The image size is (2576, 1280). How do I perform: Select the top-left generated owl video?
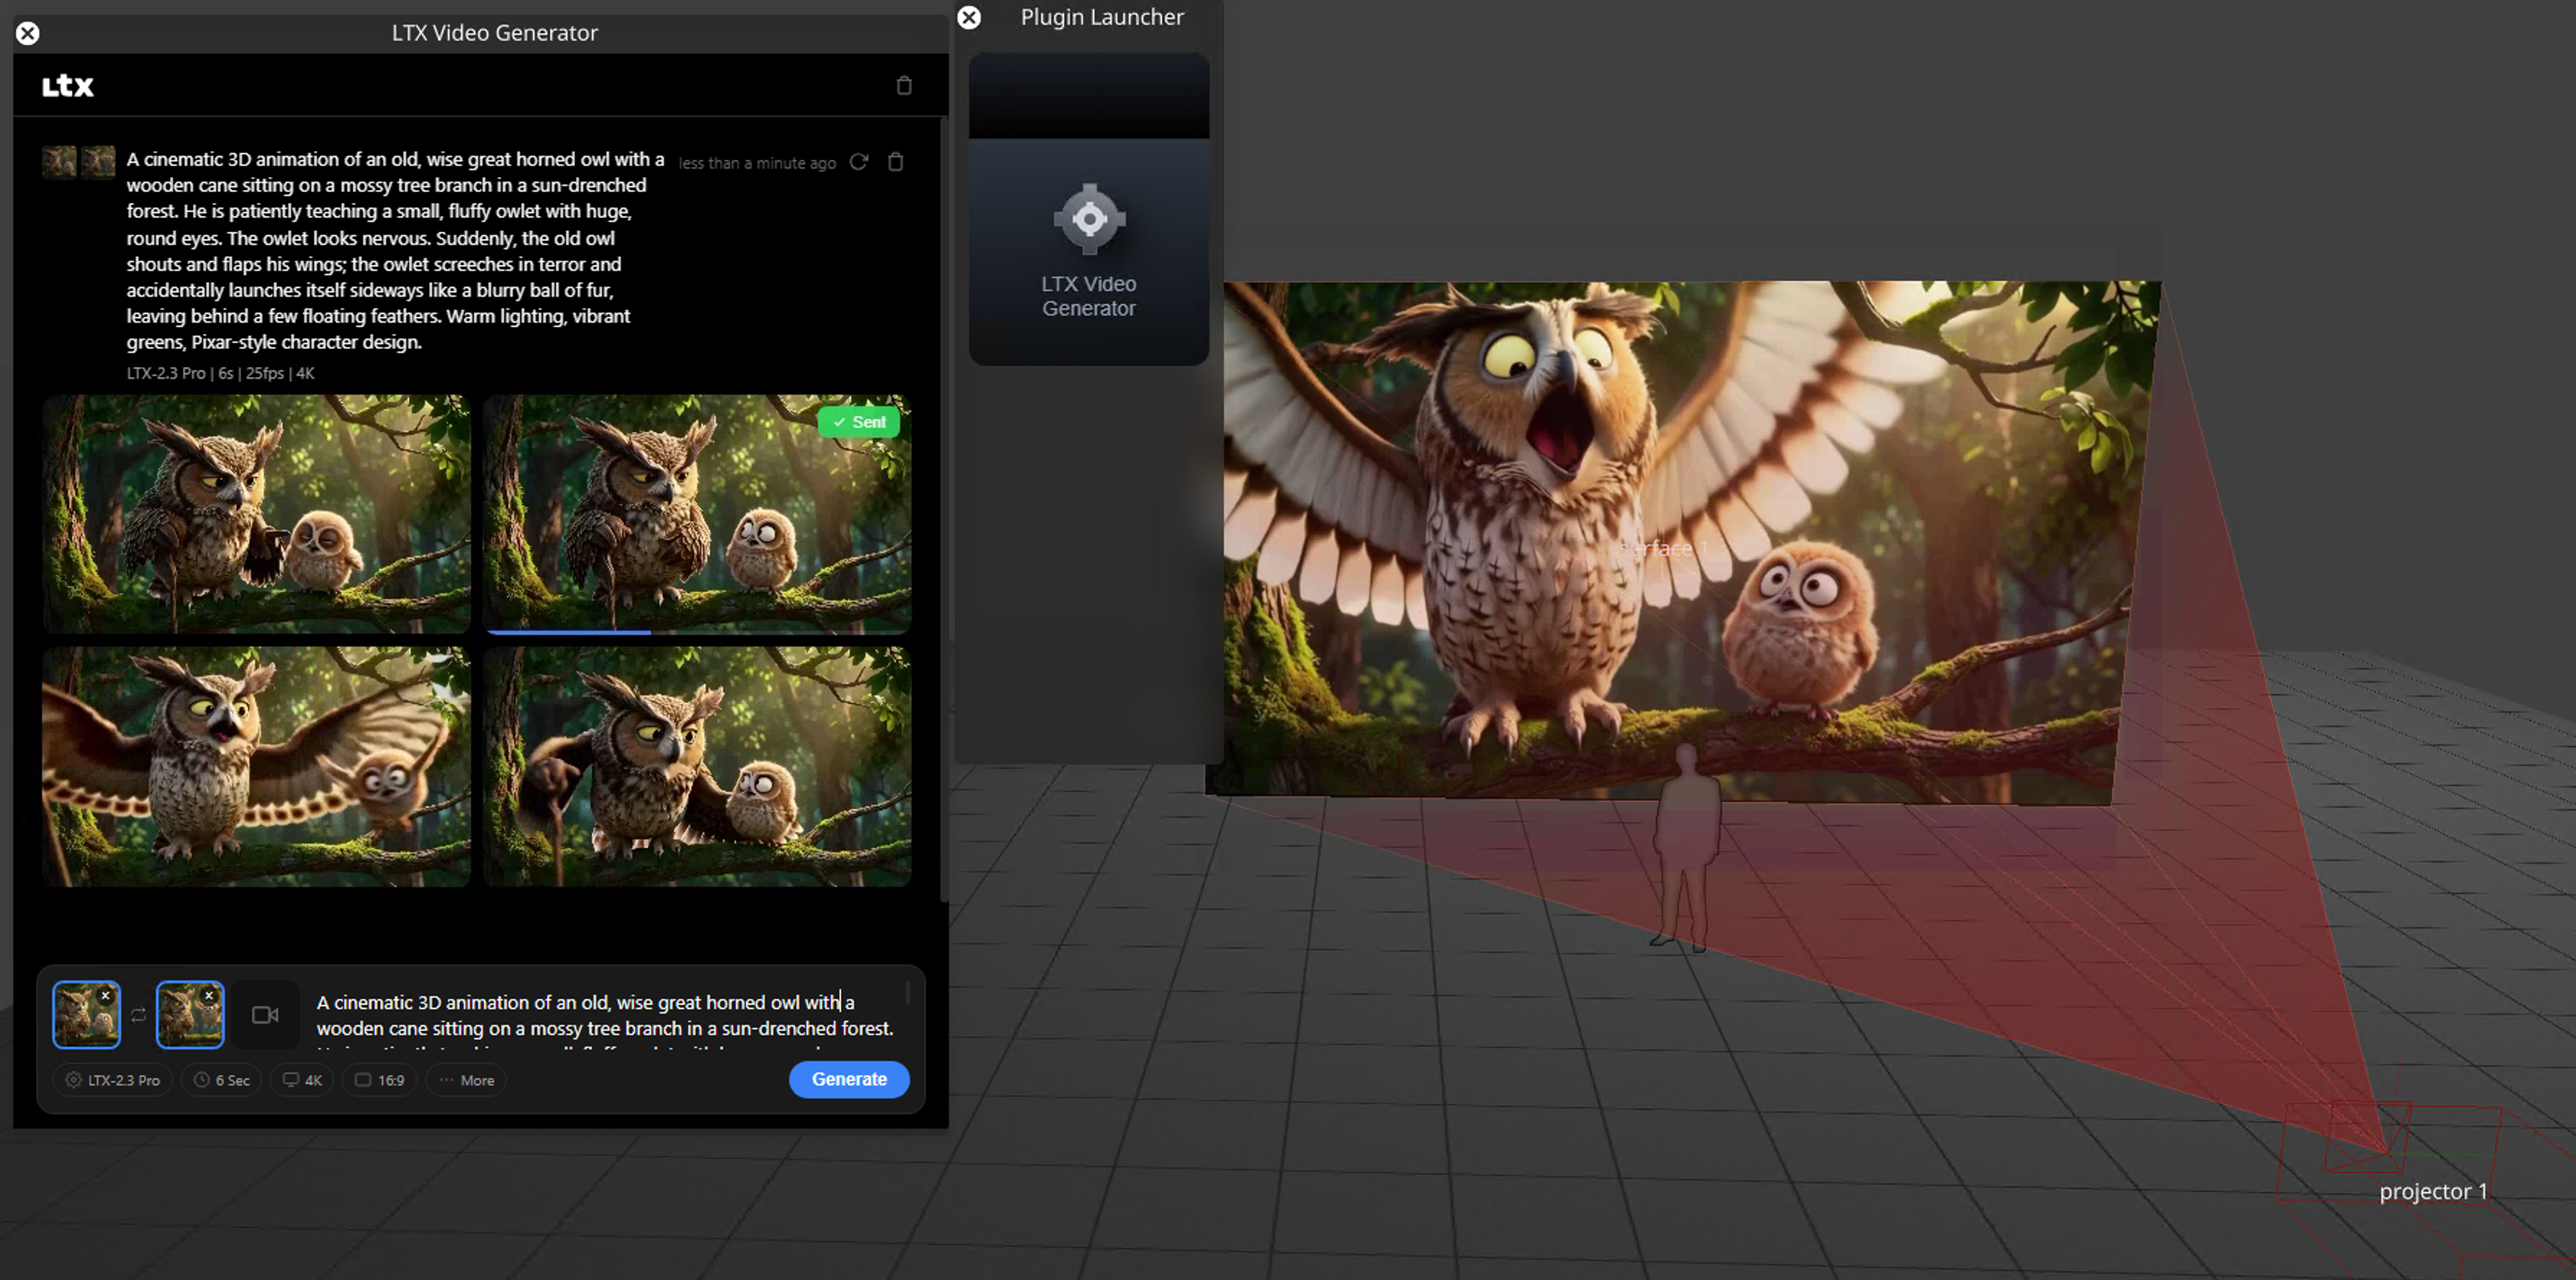pos(256,514)
